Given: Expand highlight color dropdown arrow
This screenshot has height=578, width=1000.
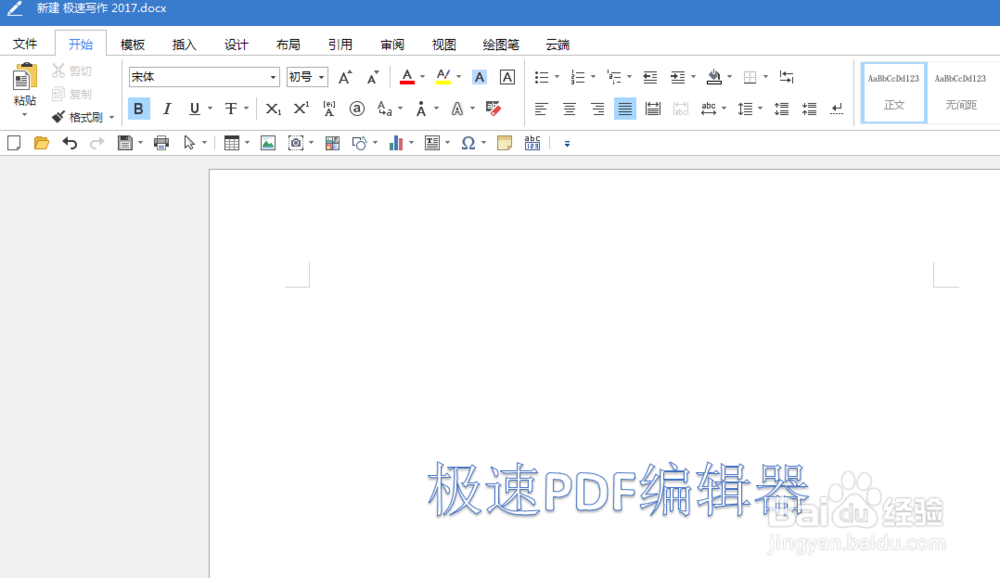Looking at the screenshot, I should coord(459,77).
